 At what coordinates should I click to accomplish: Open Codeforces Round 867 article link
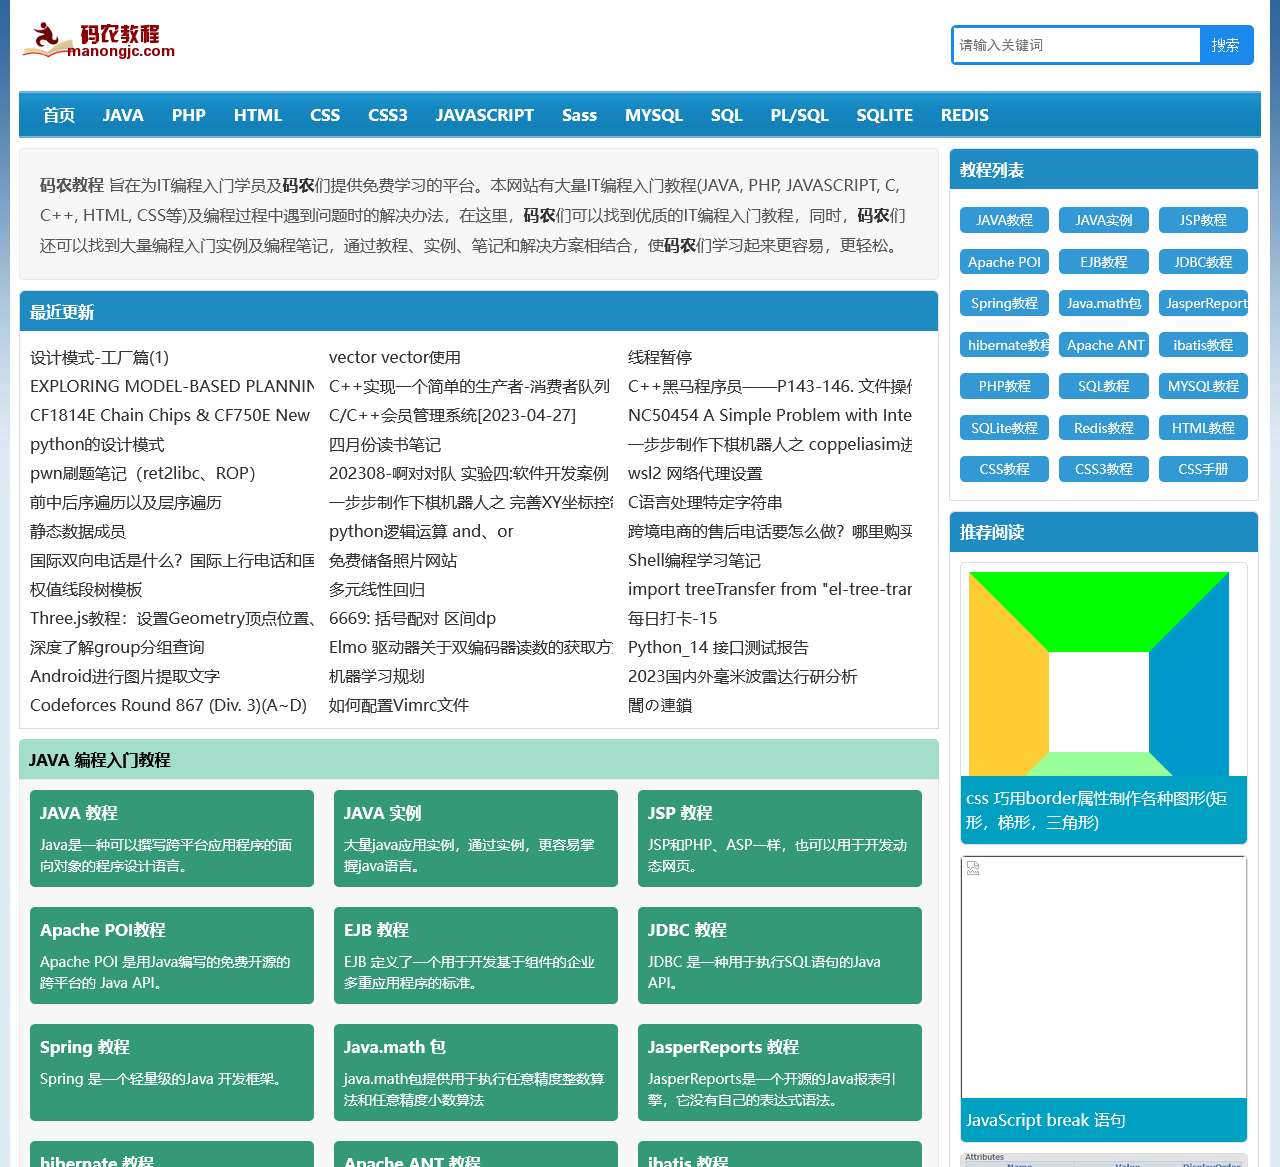point(168,705)
